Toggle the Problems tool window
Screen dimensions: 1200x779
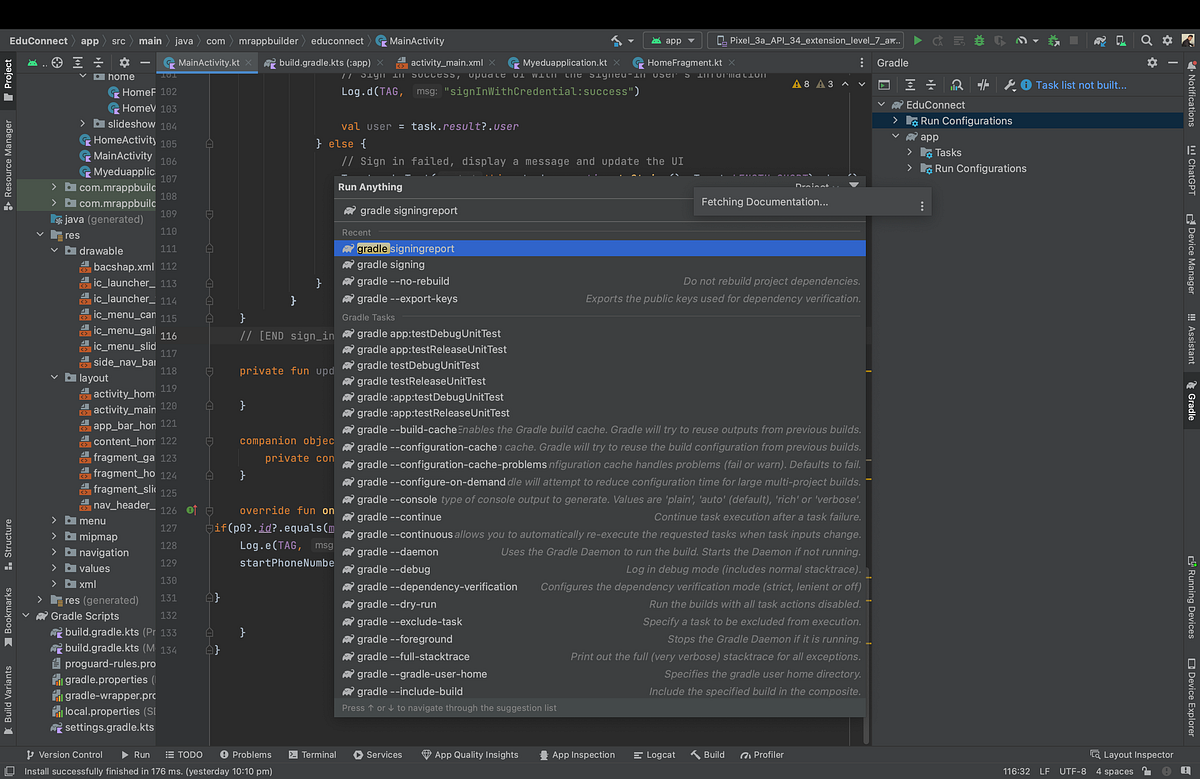[246, 755]
